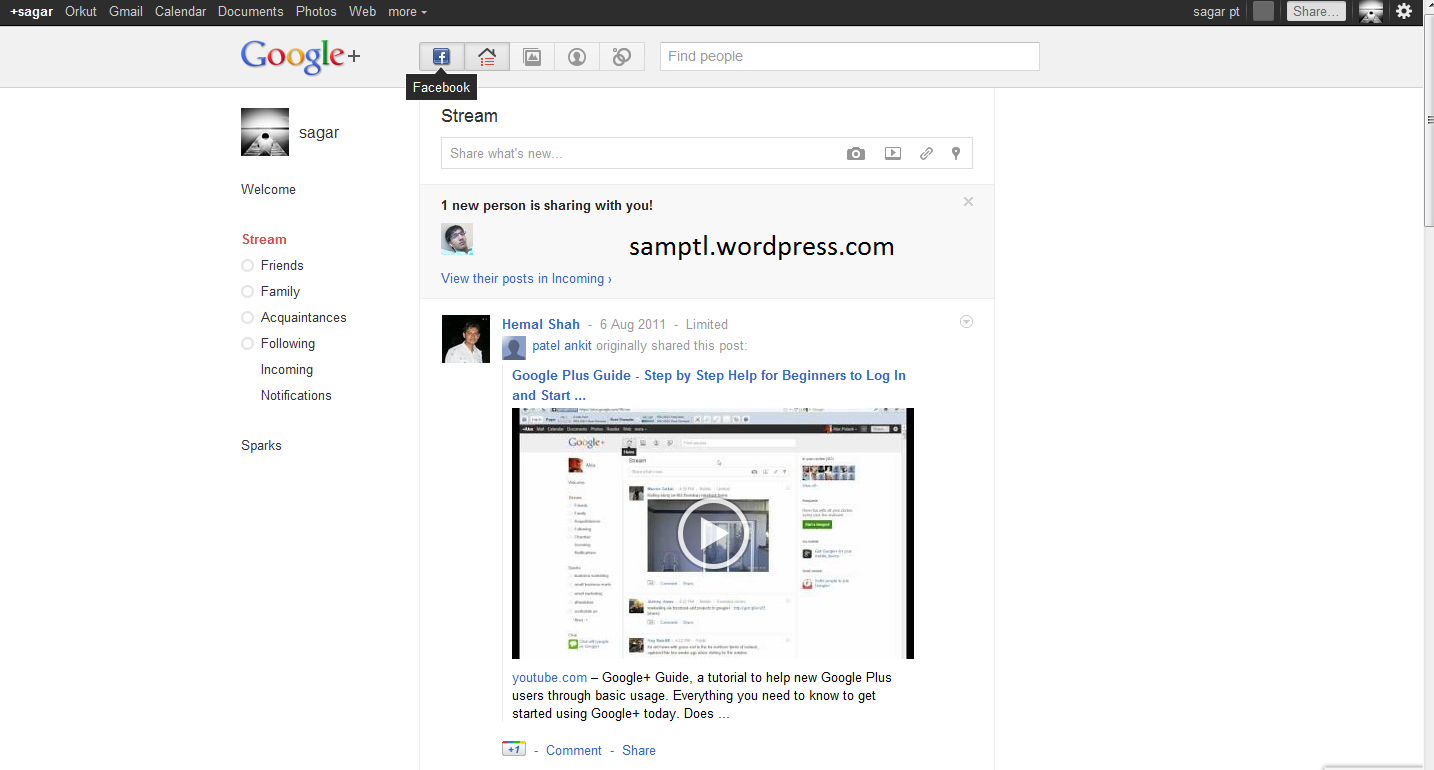
Task: Select Stream in the sidebar
Action: click(264, 239)
